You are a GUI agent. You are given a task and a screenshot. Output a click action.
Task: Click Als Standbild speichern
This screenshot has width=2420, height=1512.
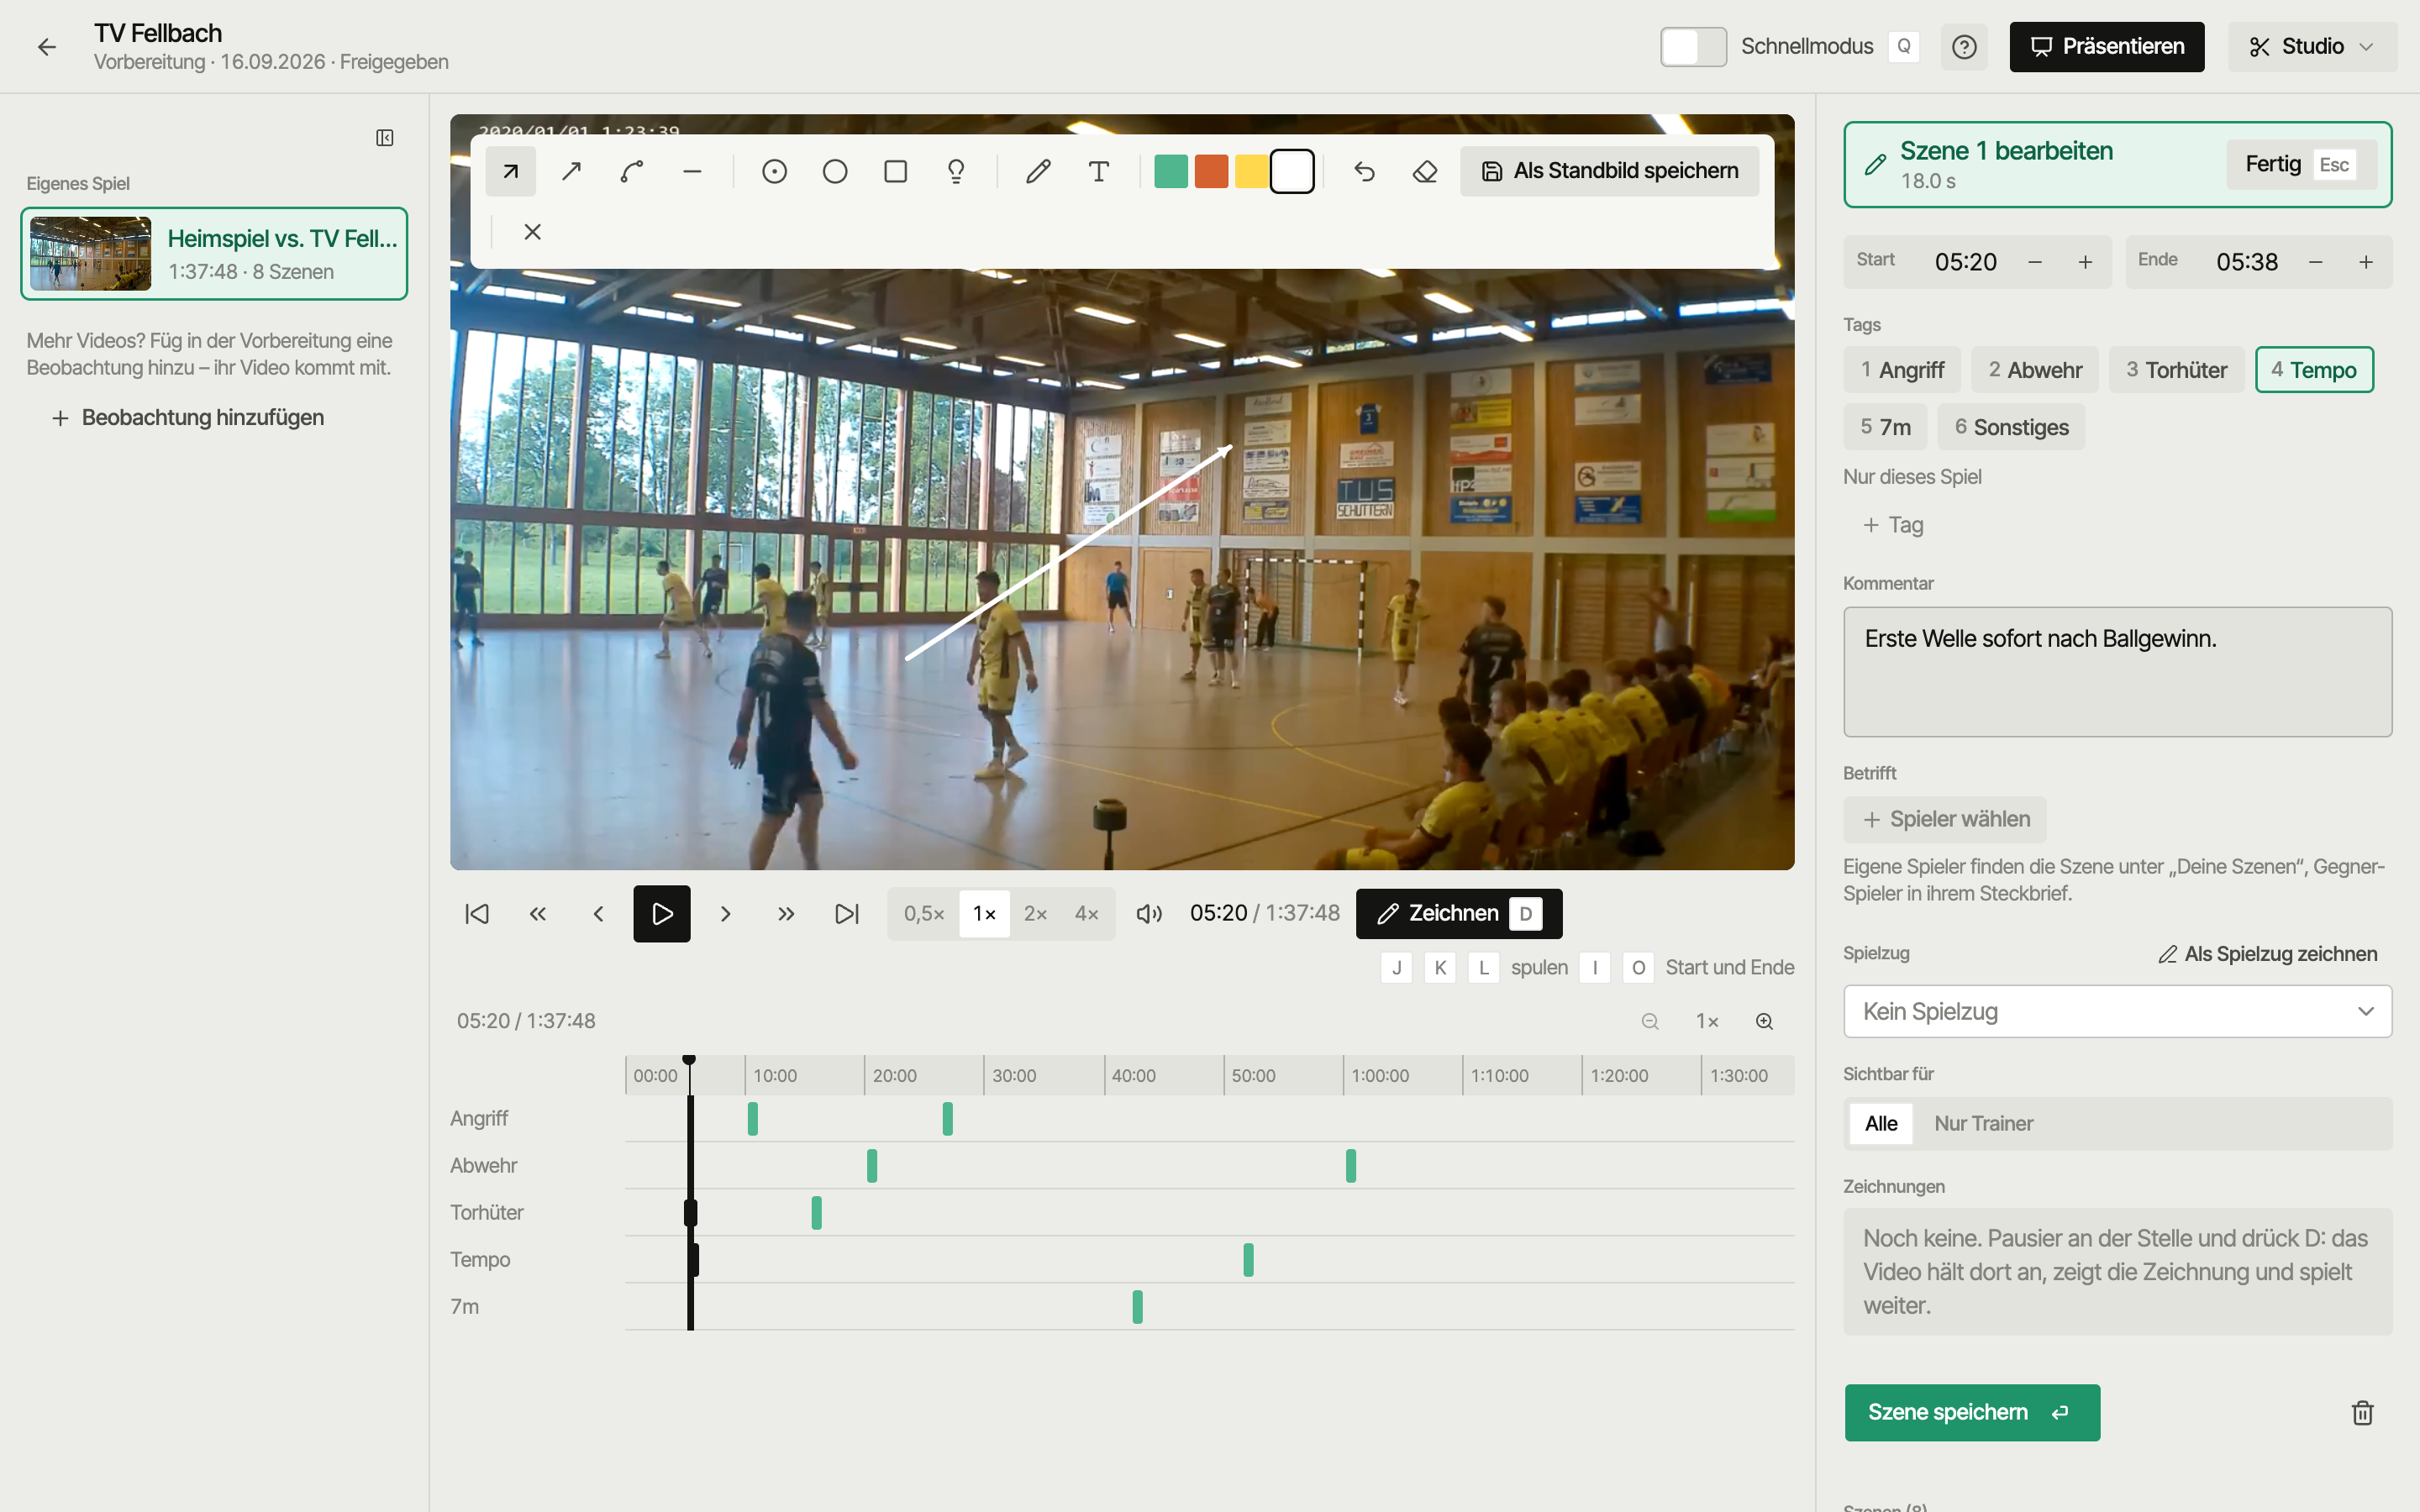tap(1609, 171)
